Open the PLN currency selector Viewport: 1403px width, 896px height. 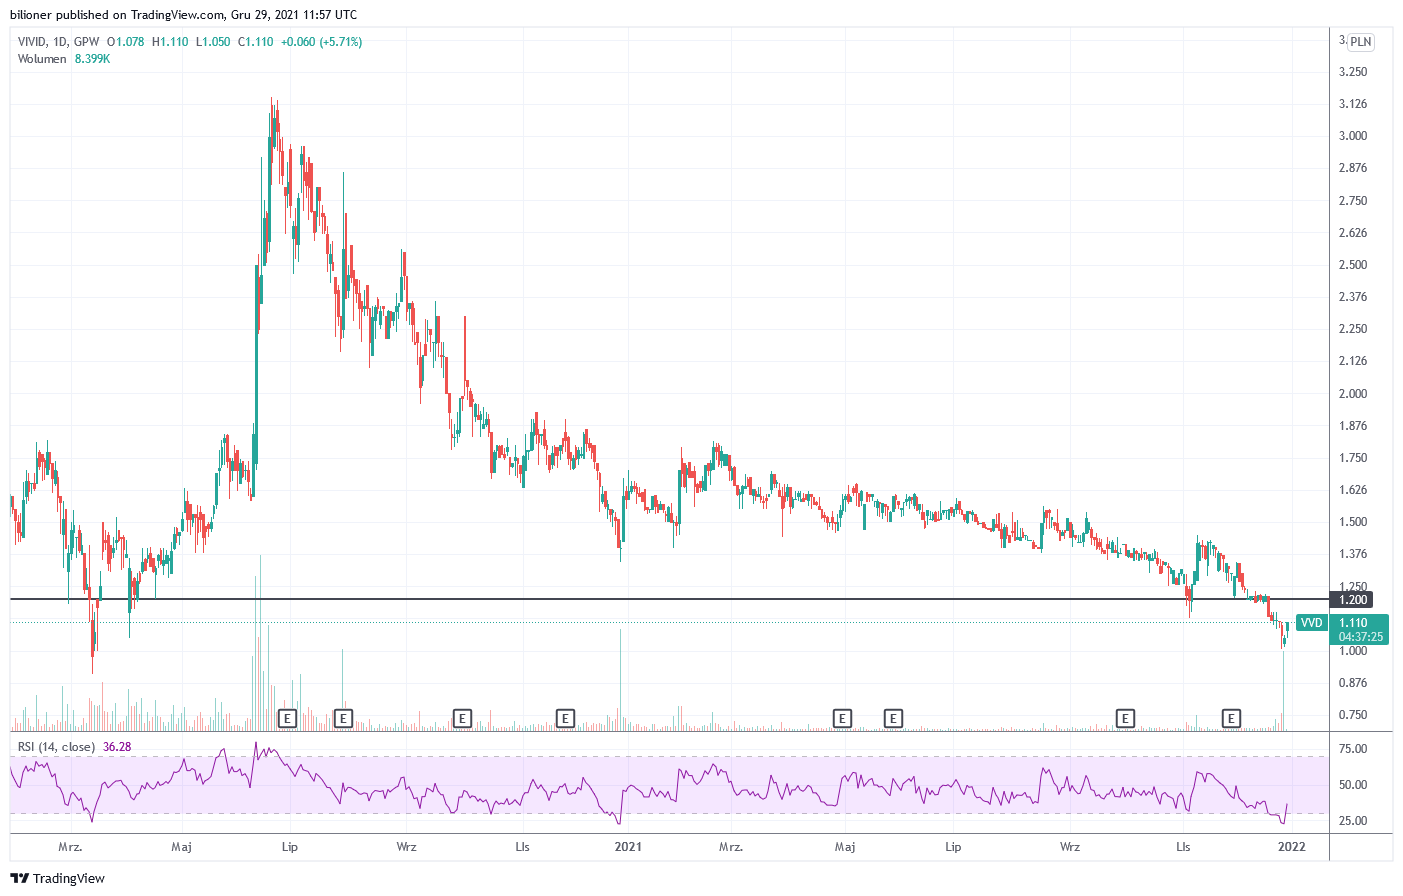point(1360,42)
